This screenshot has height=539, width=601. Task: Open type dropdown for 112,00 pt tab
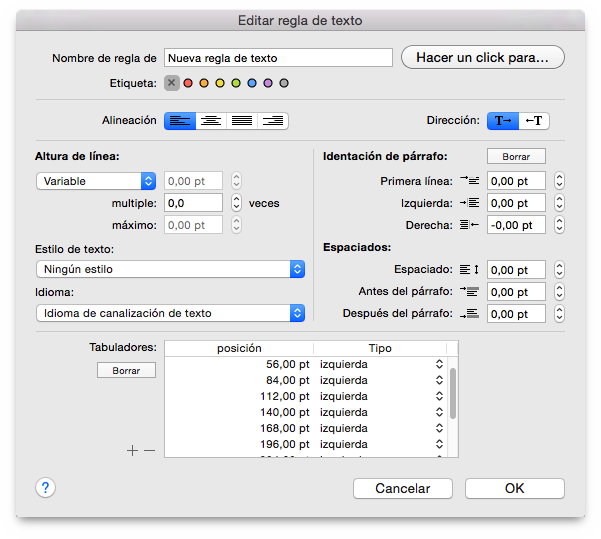click(439, 396)
